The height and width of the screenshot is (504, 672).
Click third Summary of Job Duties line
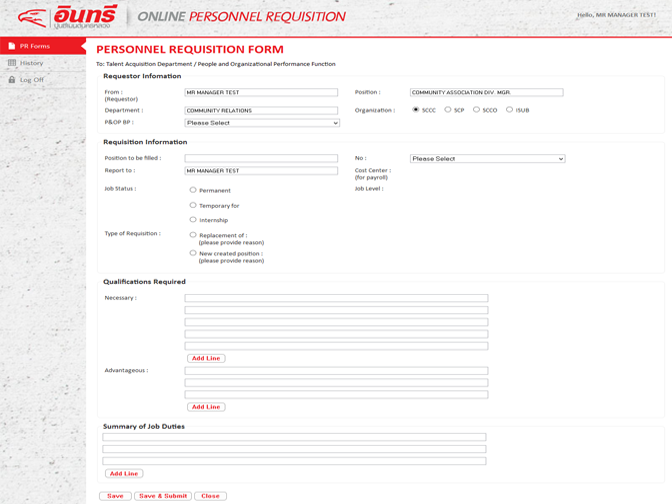(x=294, y=461)
